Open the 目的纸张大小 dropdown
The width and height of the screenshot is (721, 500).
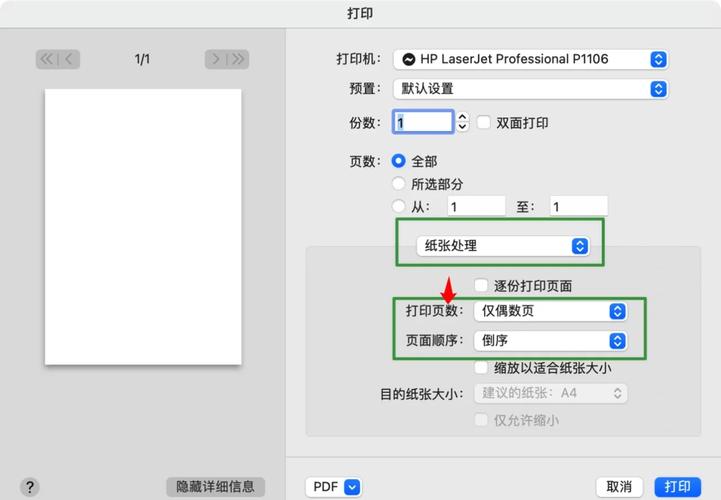(550, 393)
